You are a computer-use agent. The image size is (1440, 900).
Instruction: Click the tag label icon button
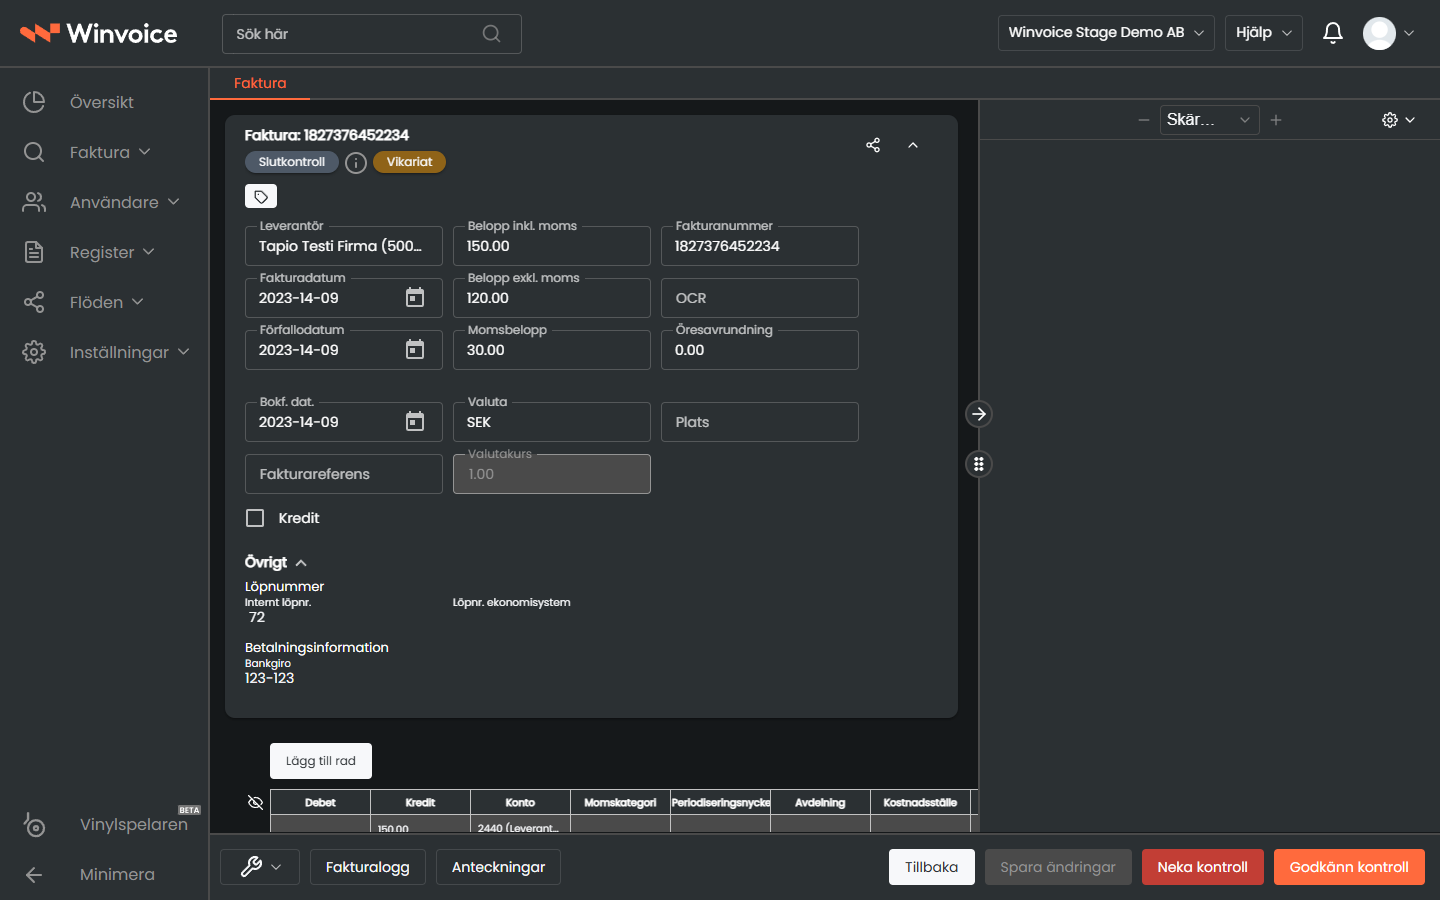tap(261, 197)
